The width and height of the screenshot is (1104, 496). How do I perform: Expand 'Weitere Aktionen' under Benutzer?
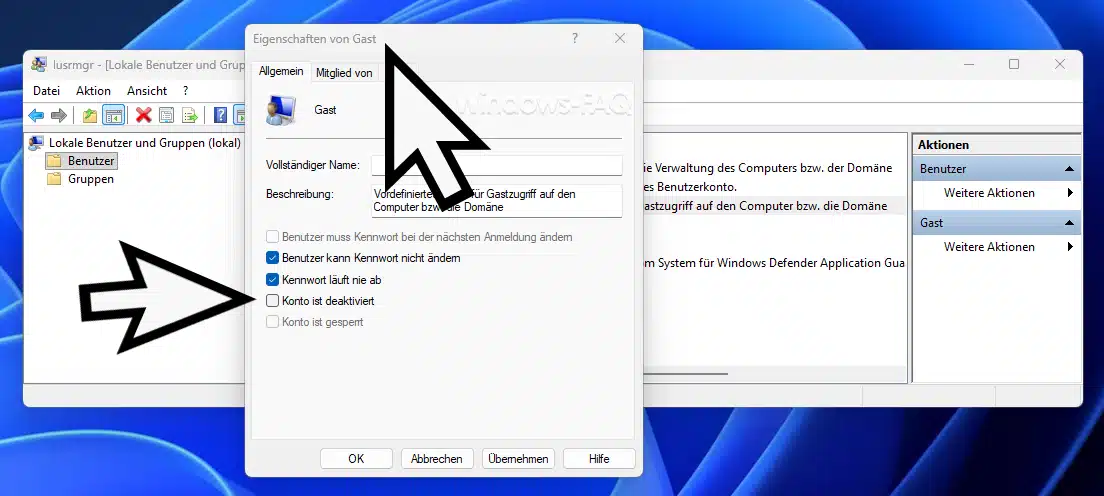click(x=990, y=193)
